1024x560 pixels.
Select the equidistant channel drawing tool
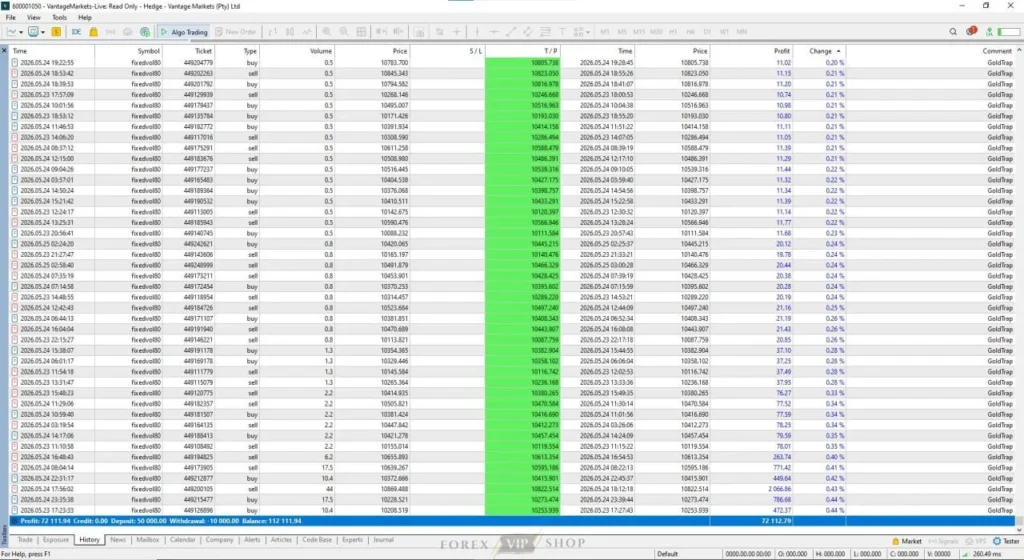pos(528,31)
